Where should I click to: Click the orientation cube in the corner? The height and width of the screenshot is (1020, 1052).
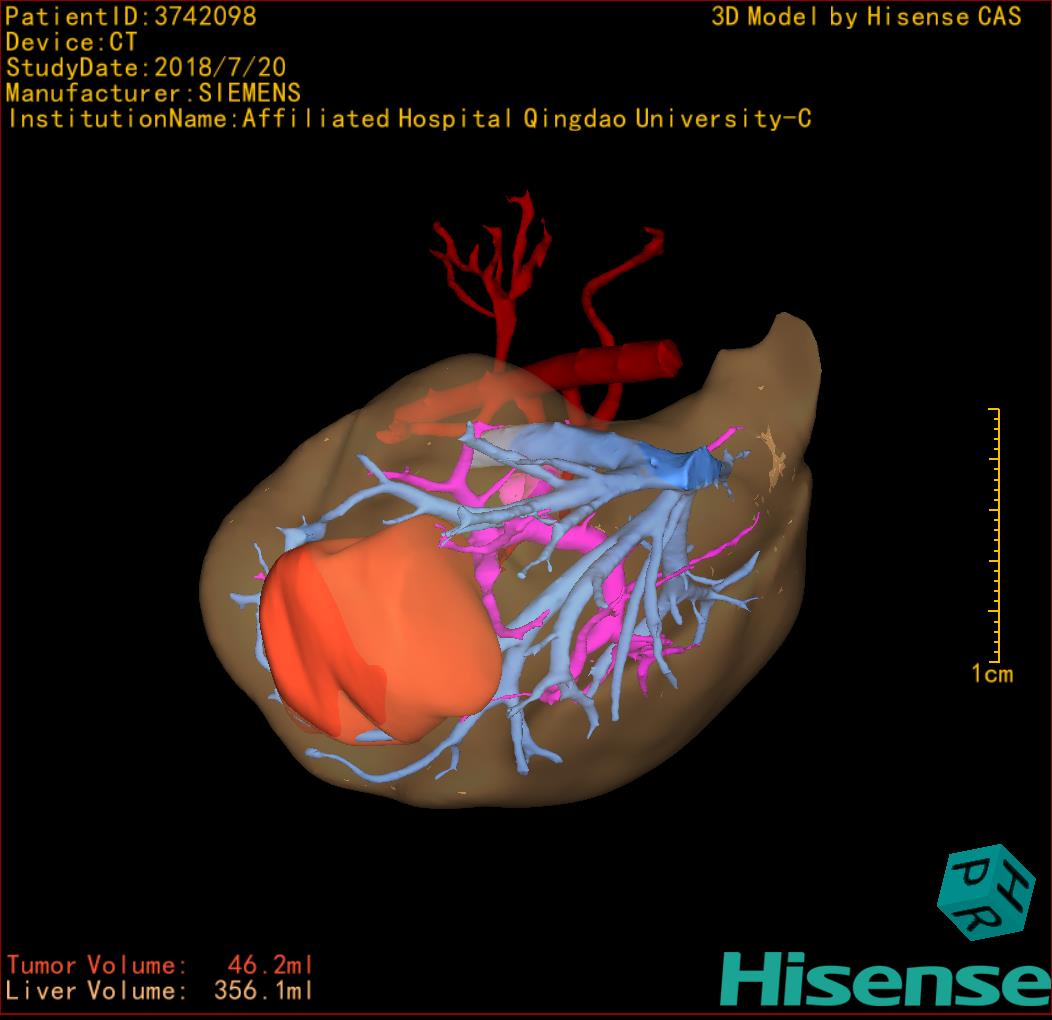pyautogui.click(x=986, y=892)
